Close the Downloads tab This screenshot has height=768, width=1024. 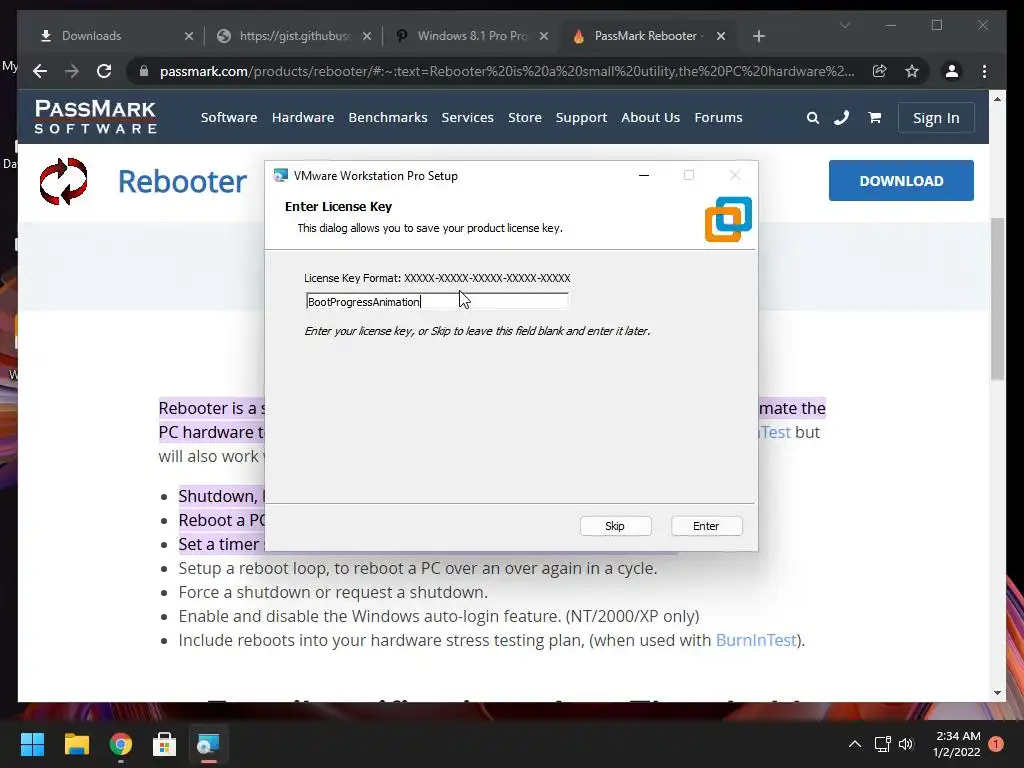click(189, 36)
